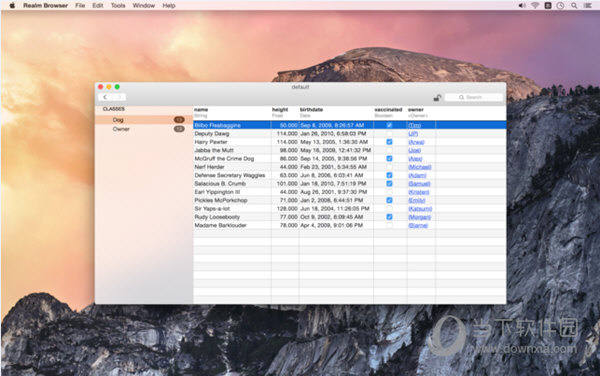Click the volume icon in menu bar

click(522, 5)
